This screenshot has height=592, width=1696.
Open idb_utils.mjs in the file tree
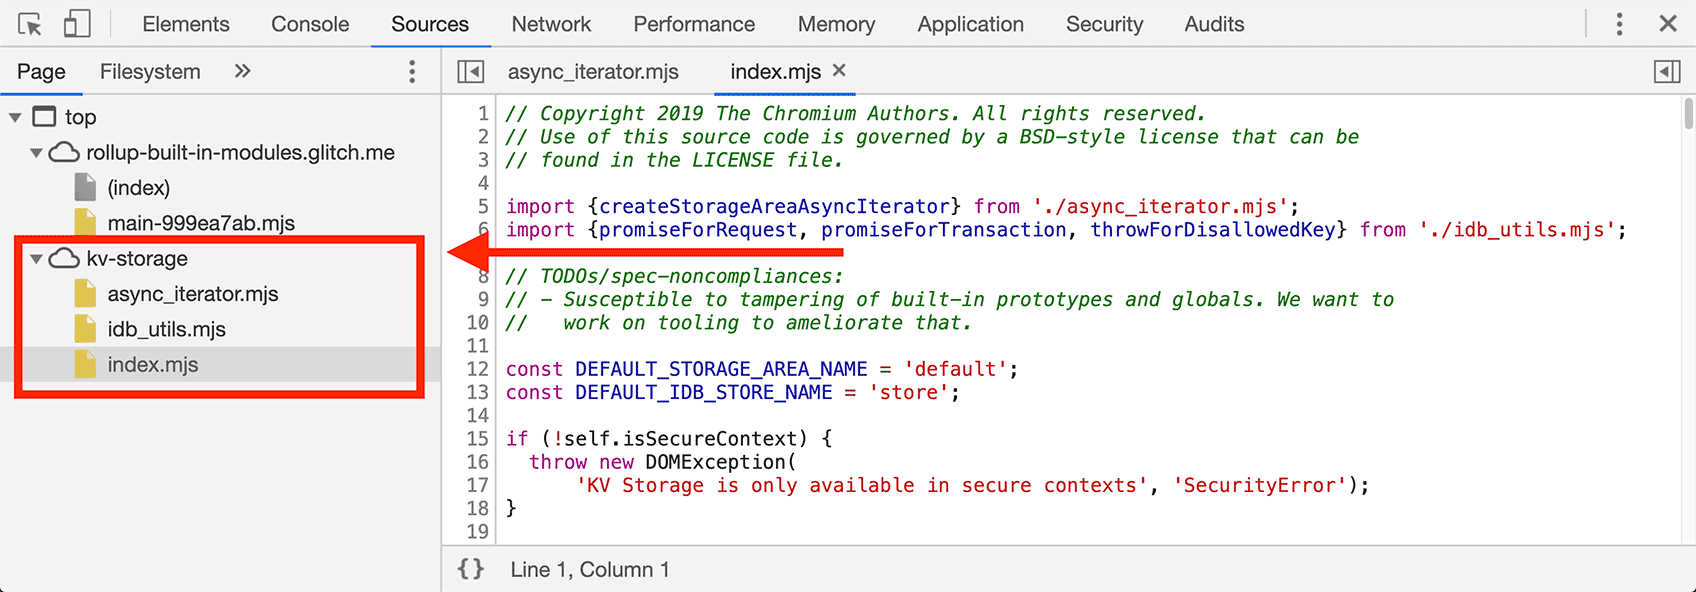(x=166, y=329)
